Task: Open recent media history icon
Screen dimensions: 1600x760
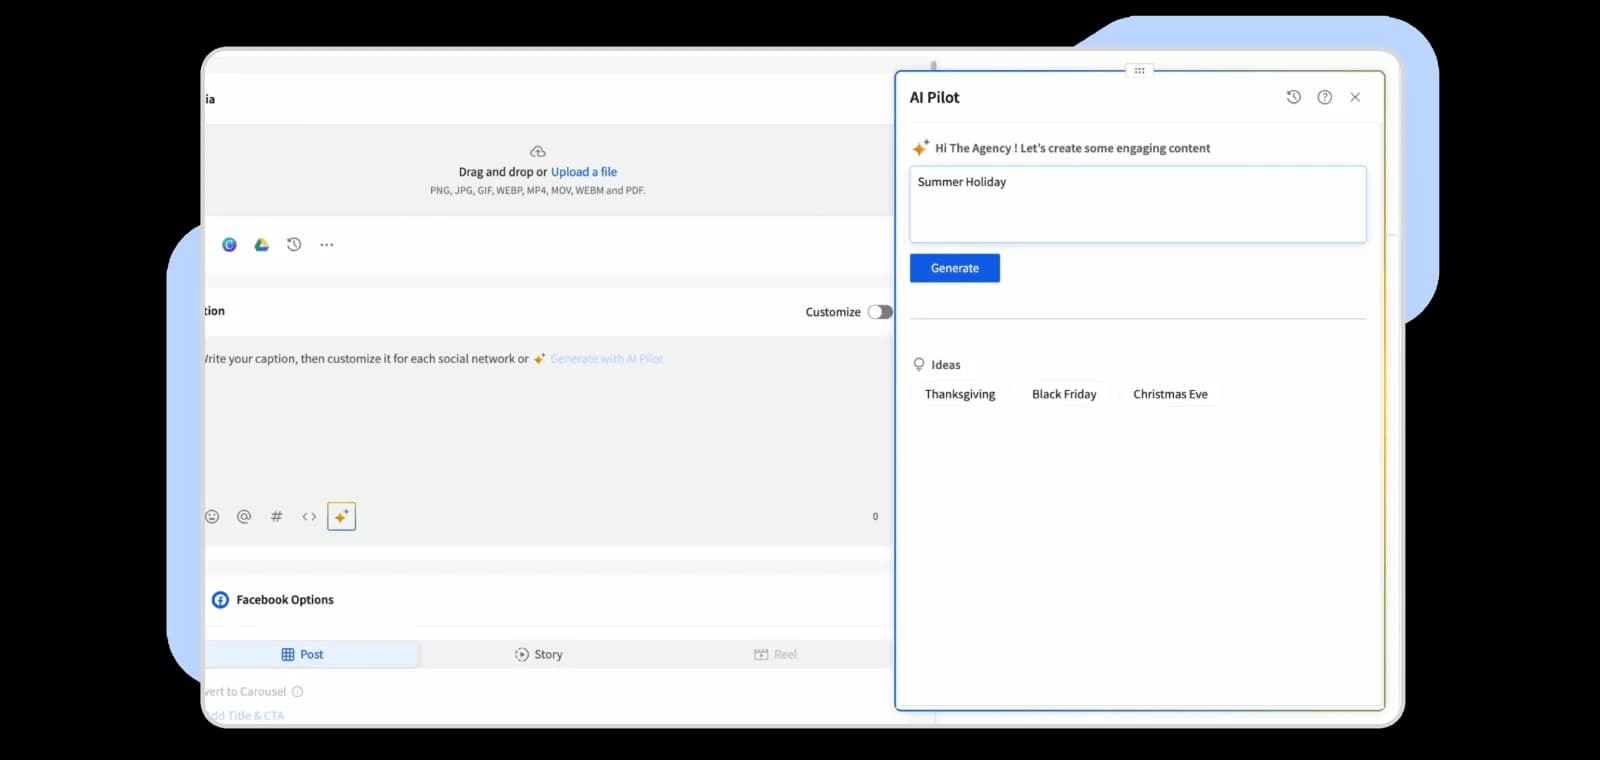Action: 294,245
